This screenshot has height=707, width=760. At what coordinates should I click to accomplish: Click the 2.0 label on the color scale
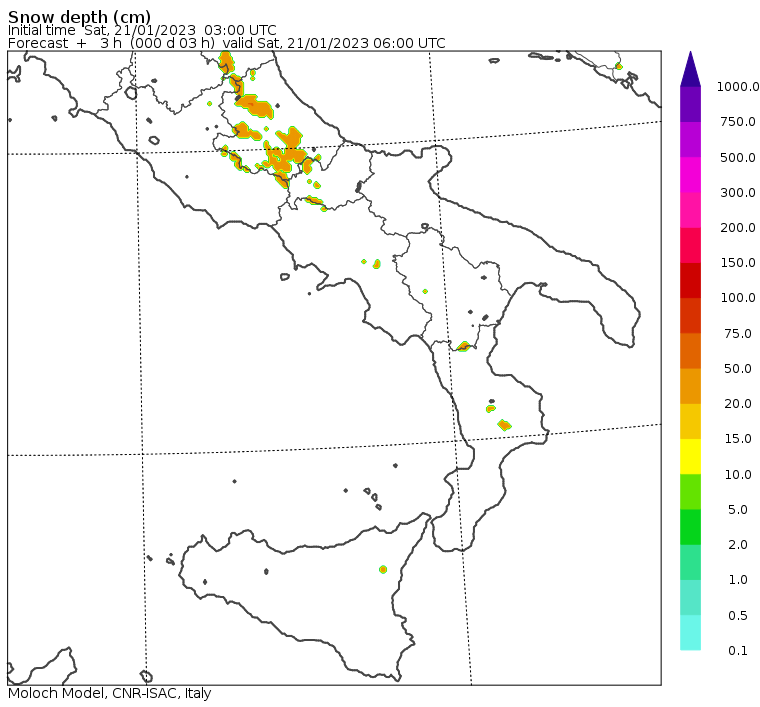coord(738,544)
